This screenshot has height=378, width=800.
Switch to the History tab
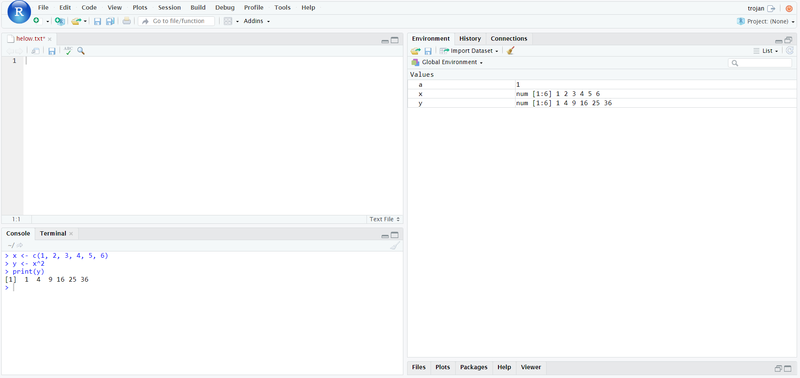coord(470,38)
